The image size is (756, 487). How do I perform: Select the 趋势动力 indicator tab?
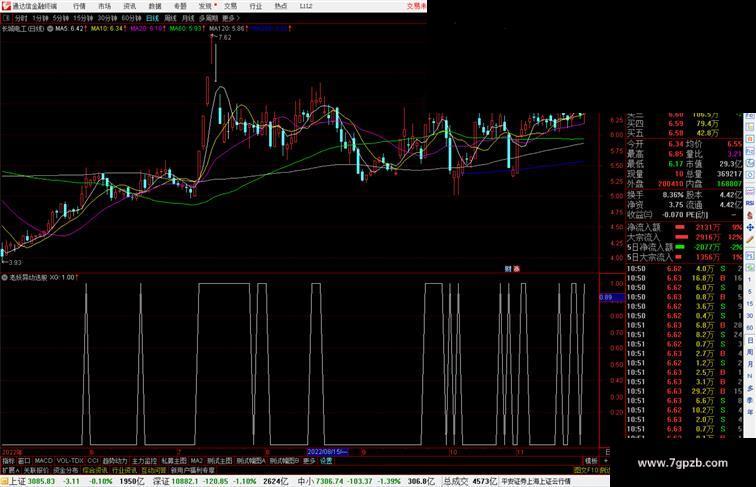point(115,461)
